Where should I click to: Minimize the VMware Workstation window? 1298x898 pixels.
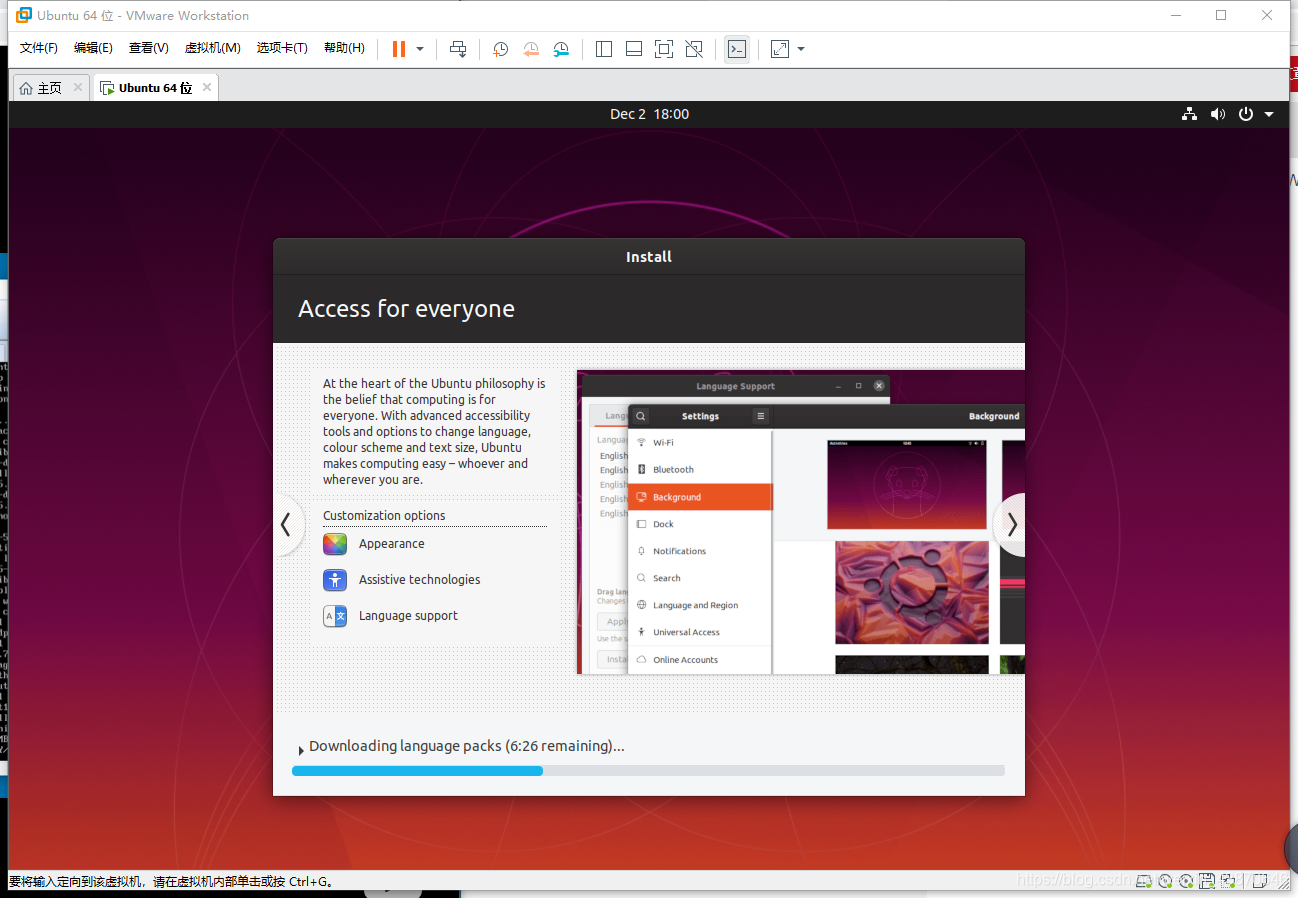click(x=1176, y=15)
